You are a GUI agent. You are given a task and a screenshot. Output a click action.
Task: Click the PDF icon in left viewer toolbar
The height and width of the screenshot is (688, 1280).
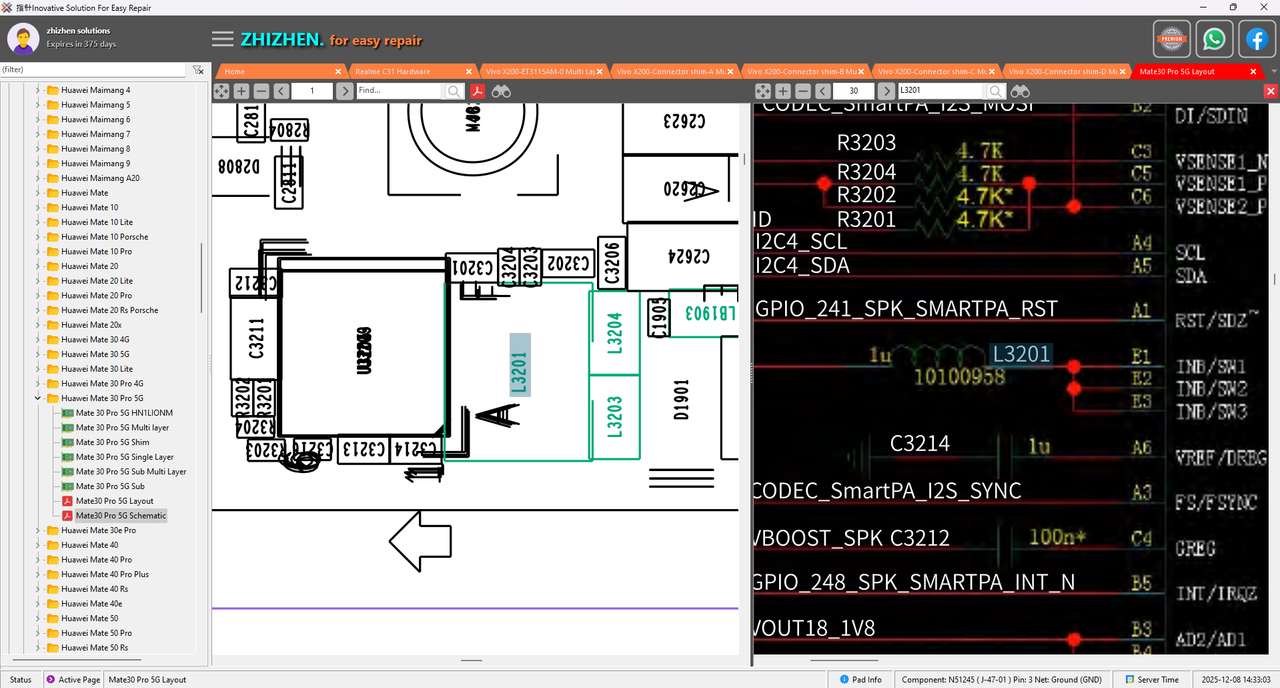click(x=478, y=91)
